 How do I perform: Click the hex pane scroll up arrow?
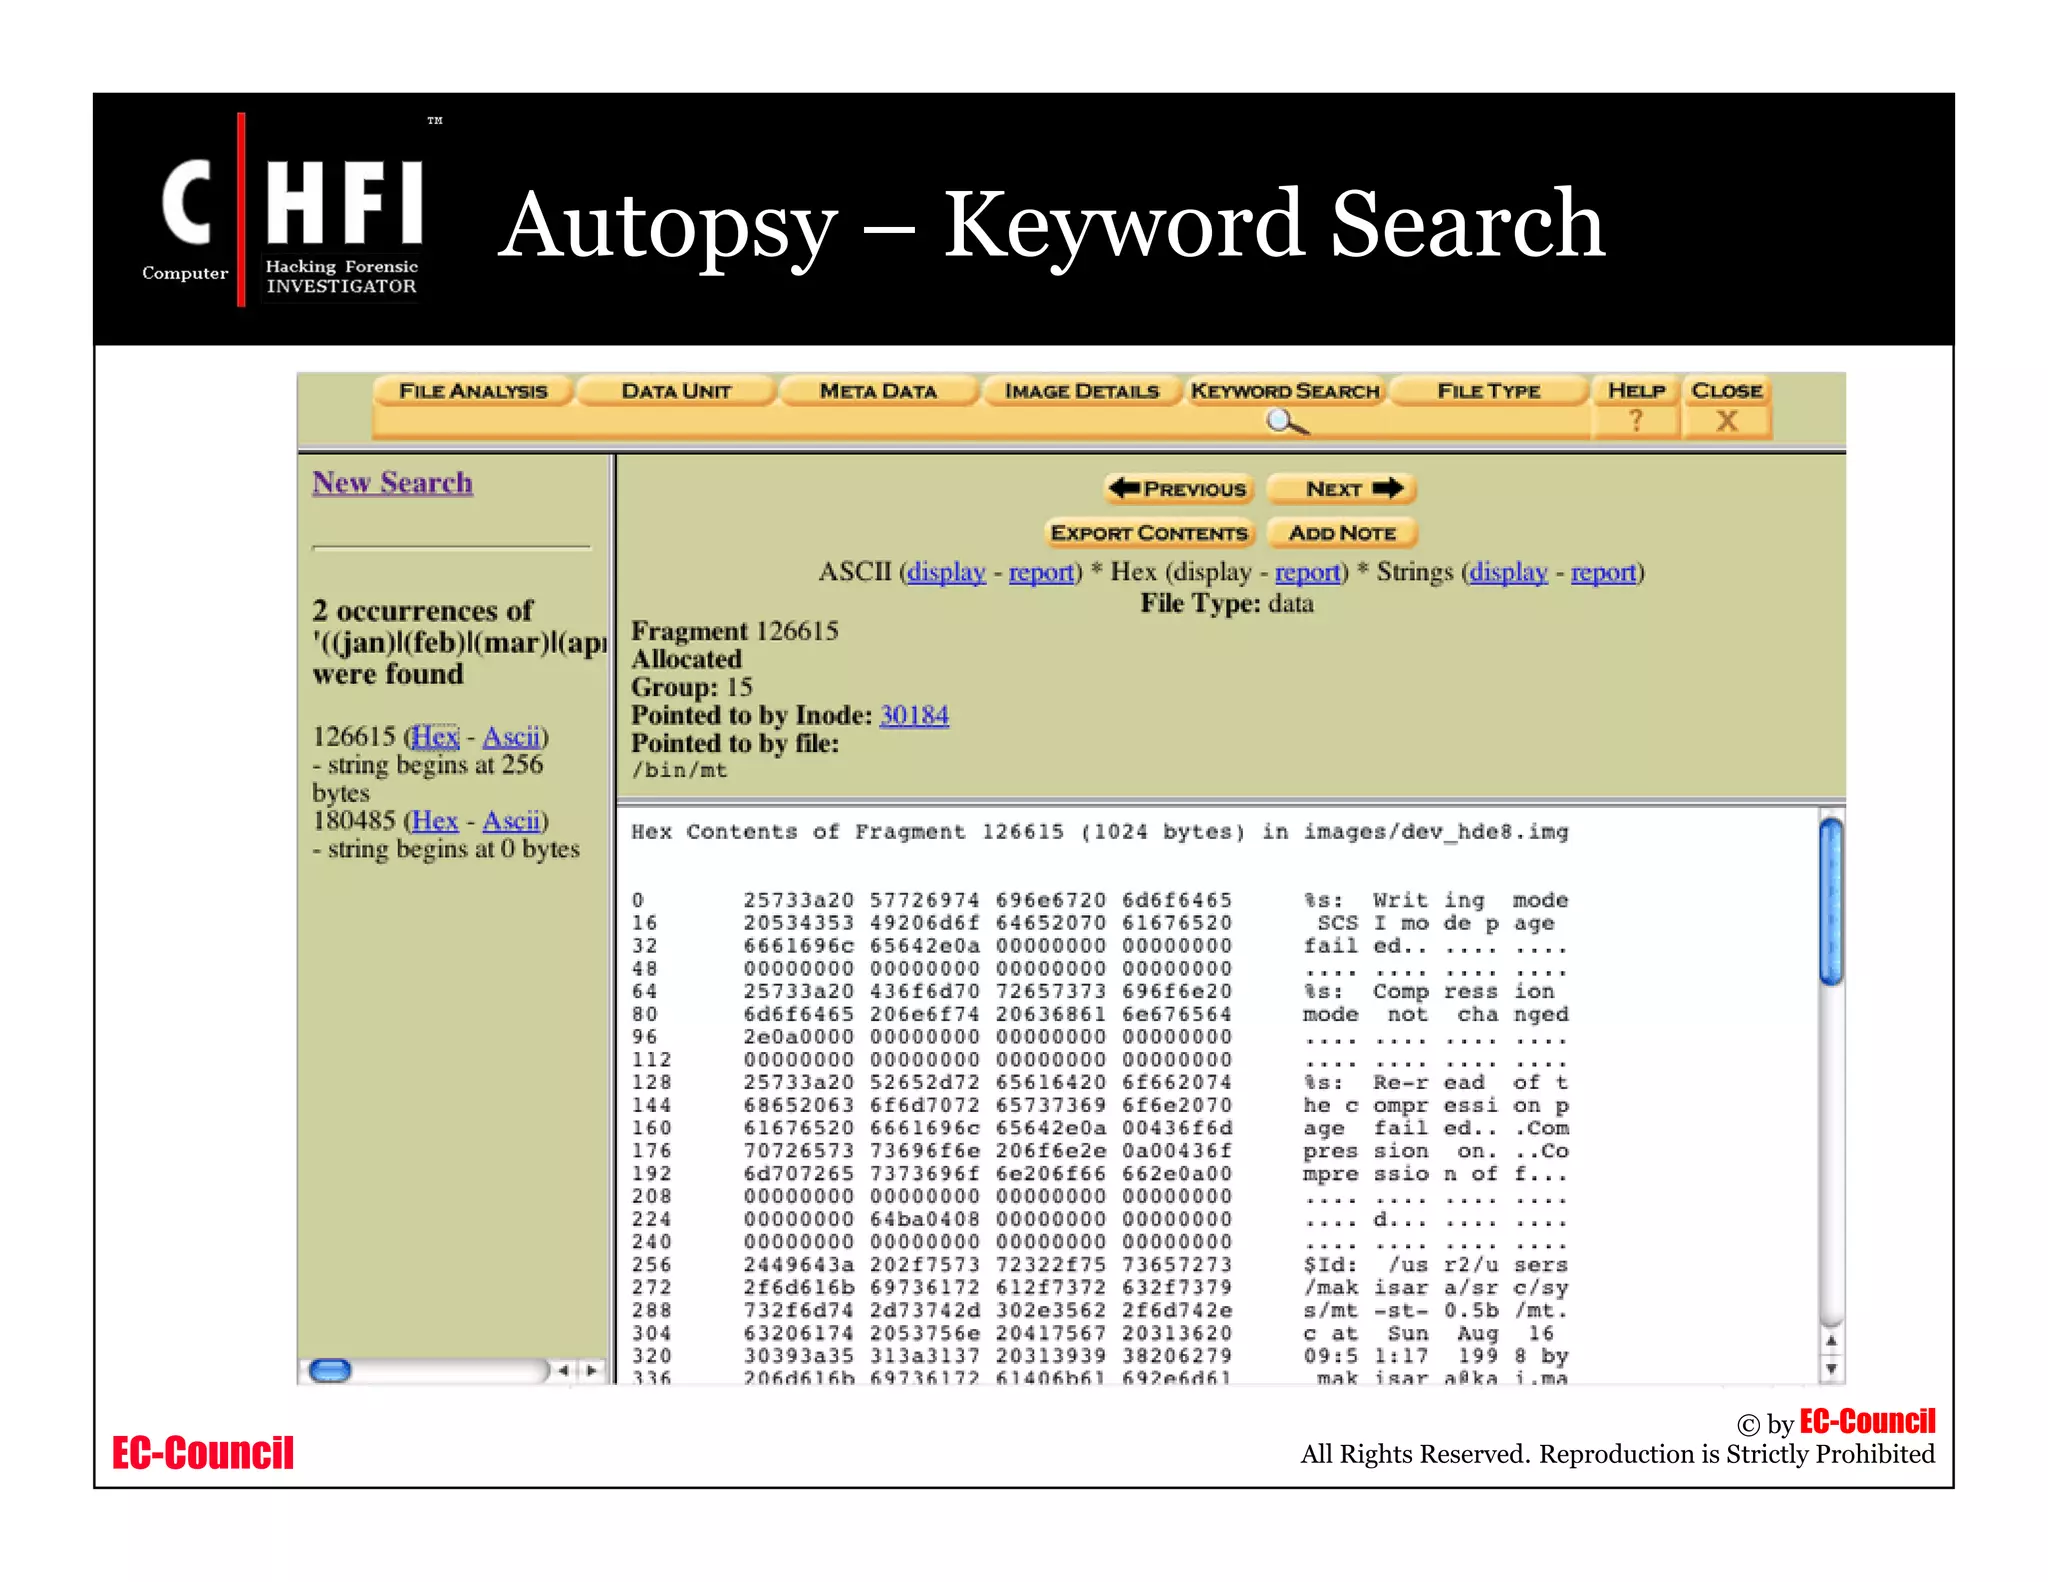(x=1830, y=1340)
